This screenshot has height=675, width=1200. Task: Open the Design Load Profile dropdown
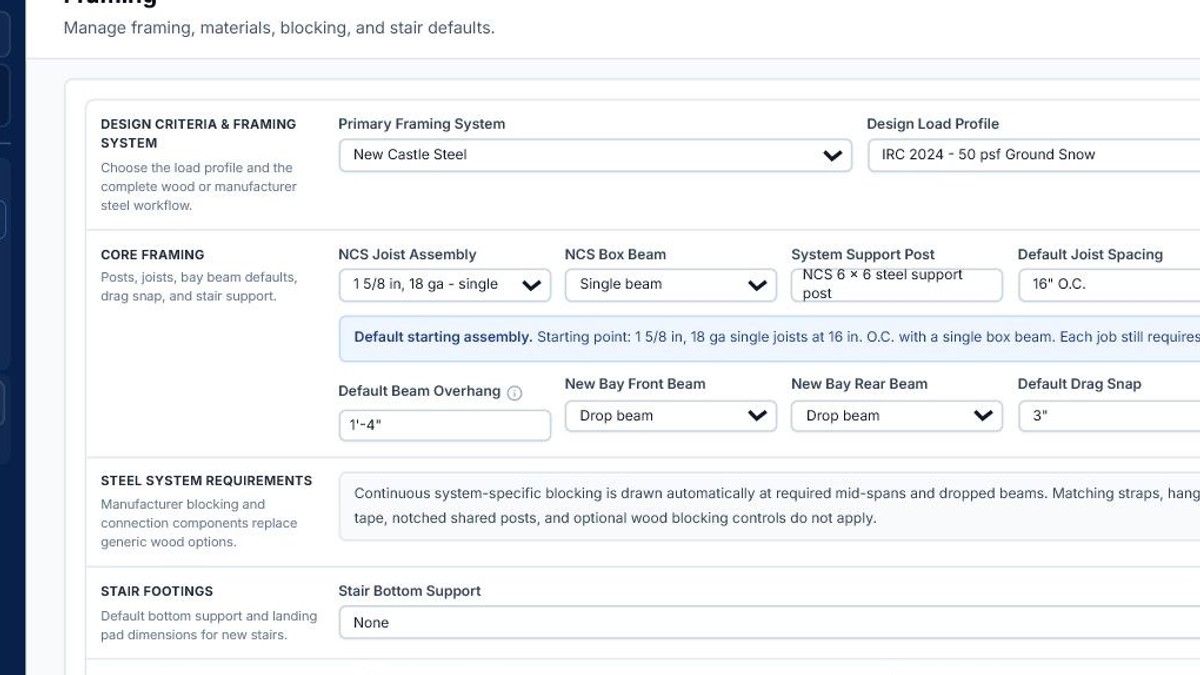pyautogui.click(x=1033, y=155)
